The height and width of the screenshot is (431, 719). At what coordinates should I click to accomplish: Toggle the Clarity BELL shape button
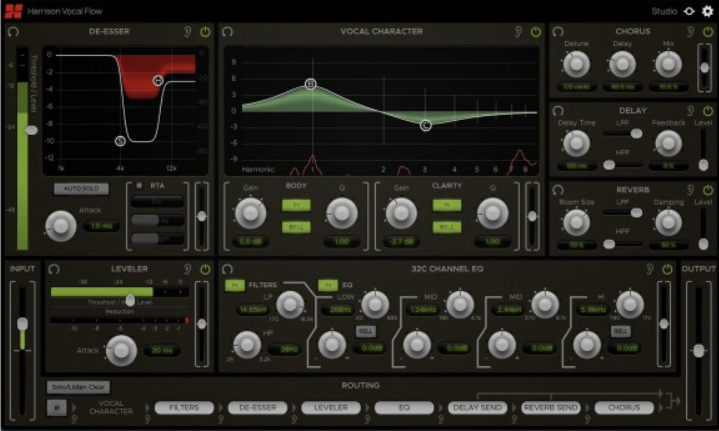(447, 227)
